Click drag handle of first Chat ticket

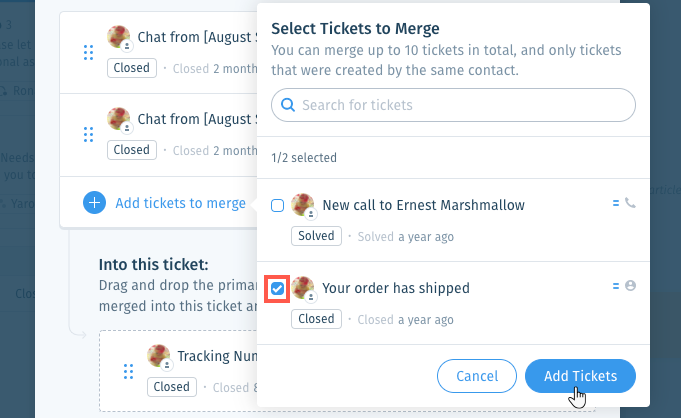(x=88, y=53)
